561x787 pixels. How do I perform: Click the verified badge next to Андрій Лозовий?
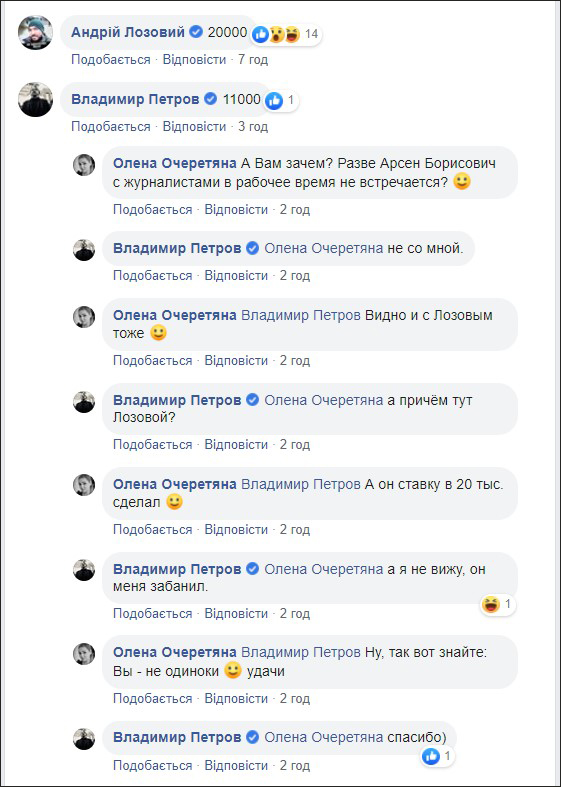click(197, 33)
